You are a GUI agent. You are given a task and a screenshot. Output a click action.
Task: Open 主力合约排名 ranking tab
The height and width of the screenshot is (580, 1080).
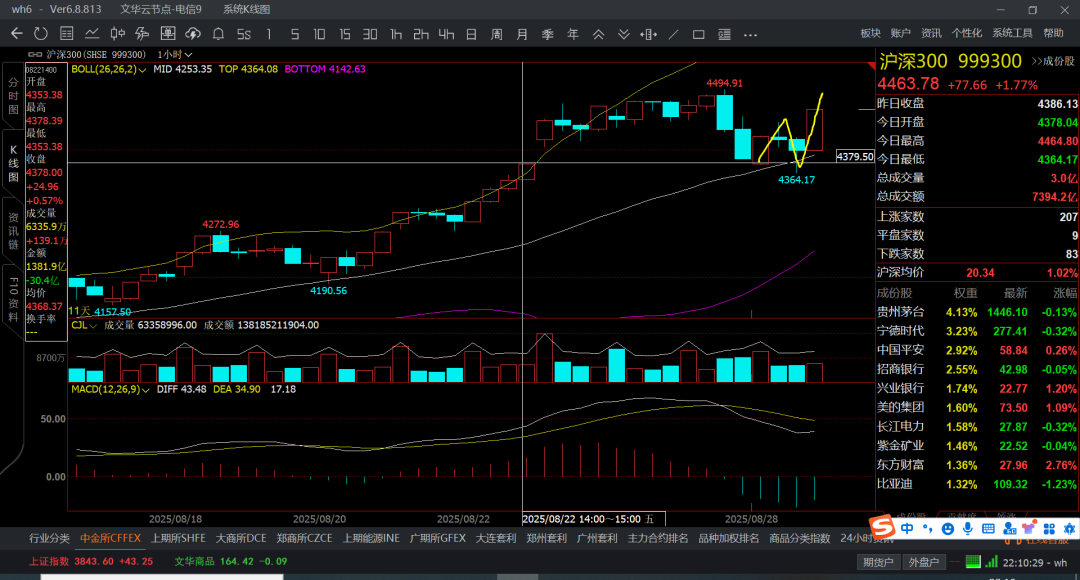(x=658, y=538)
